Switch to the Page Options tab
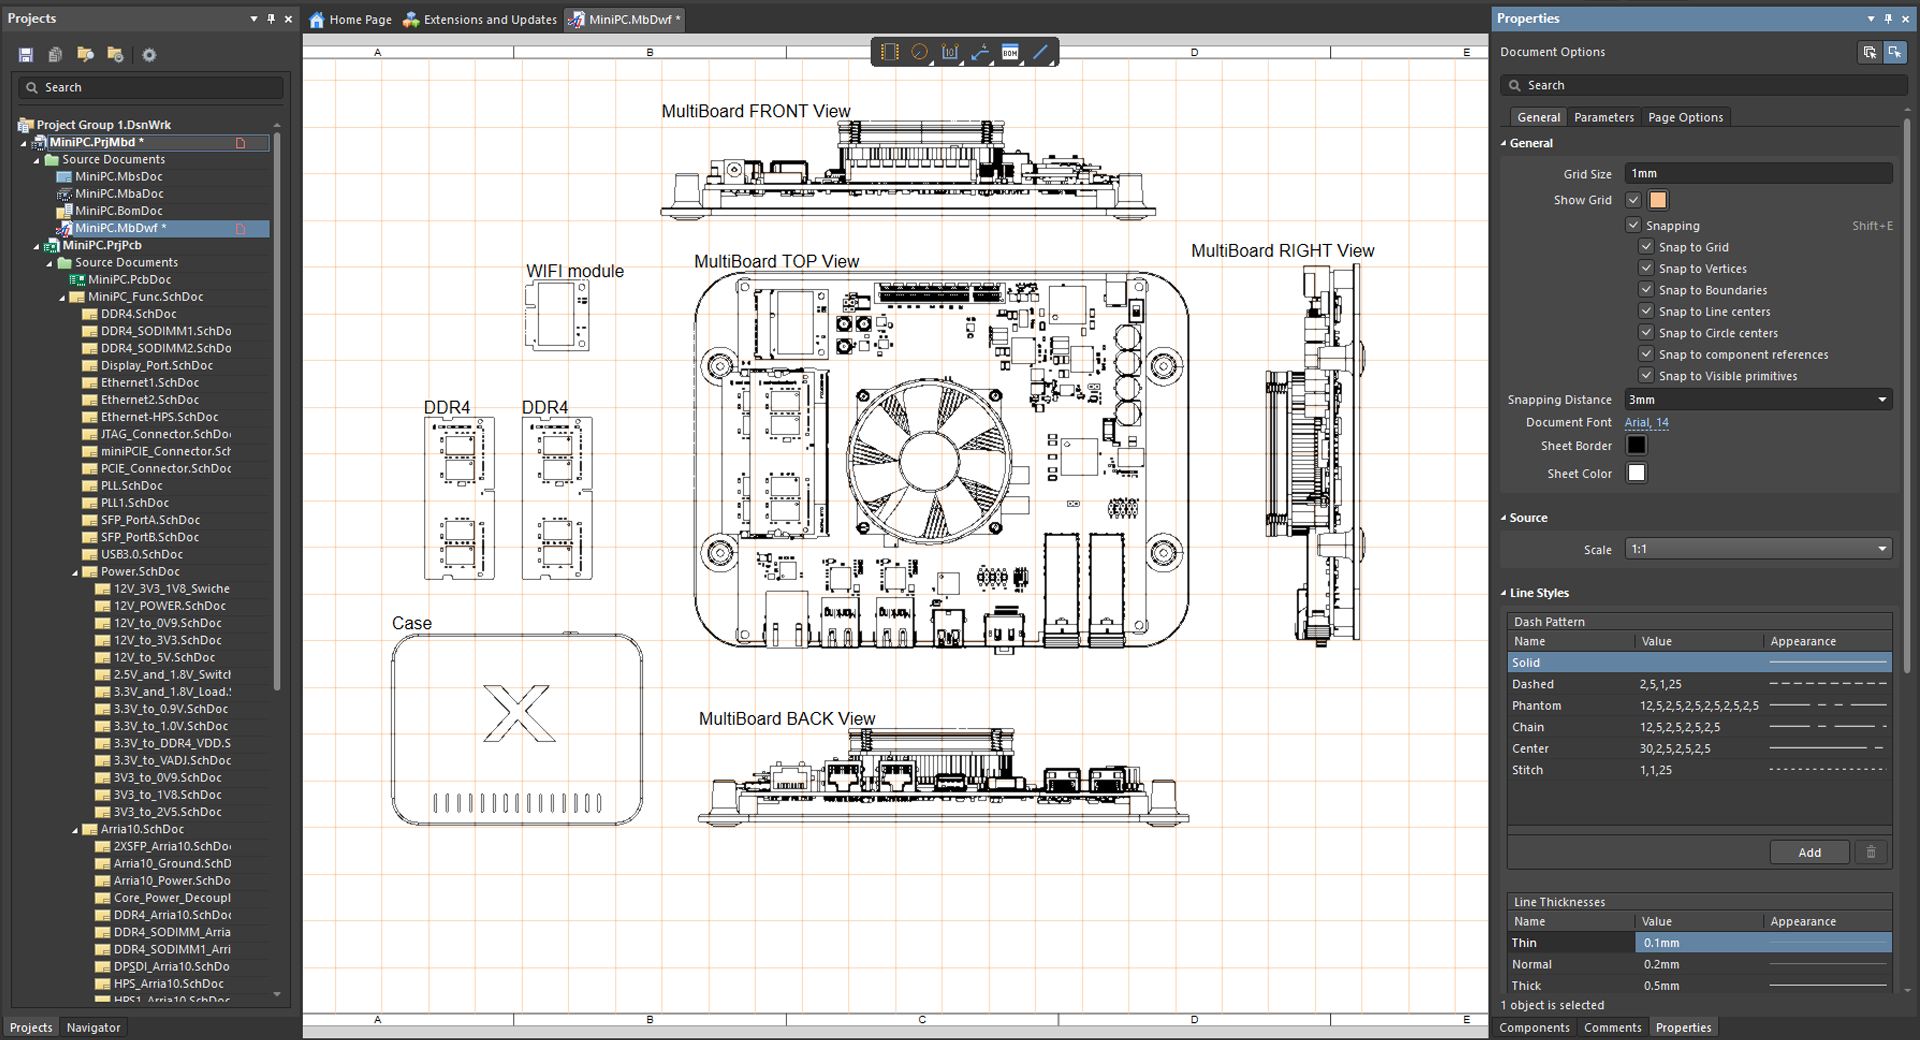The width and height of the screenshot is (1920, 1040). (1686, 117)
